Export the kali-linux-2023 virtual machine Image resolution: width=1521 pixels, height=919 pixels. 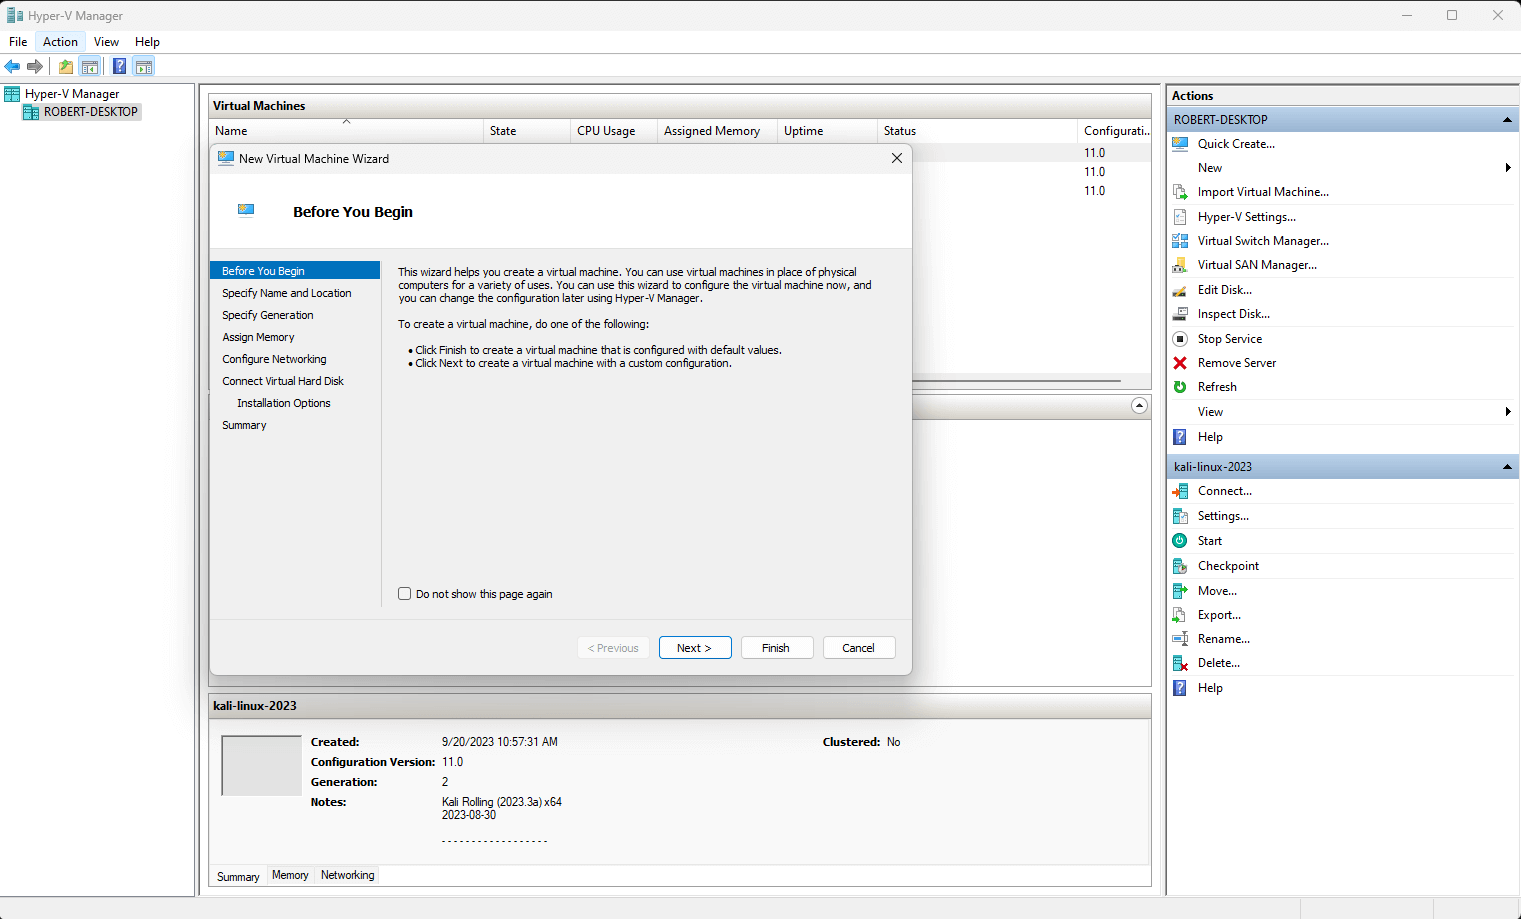pyautogui.click(x=1218, y=614)
